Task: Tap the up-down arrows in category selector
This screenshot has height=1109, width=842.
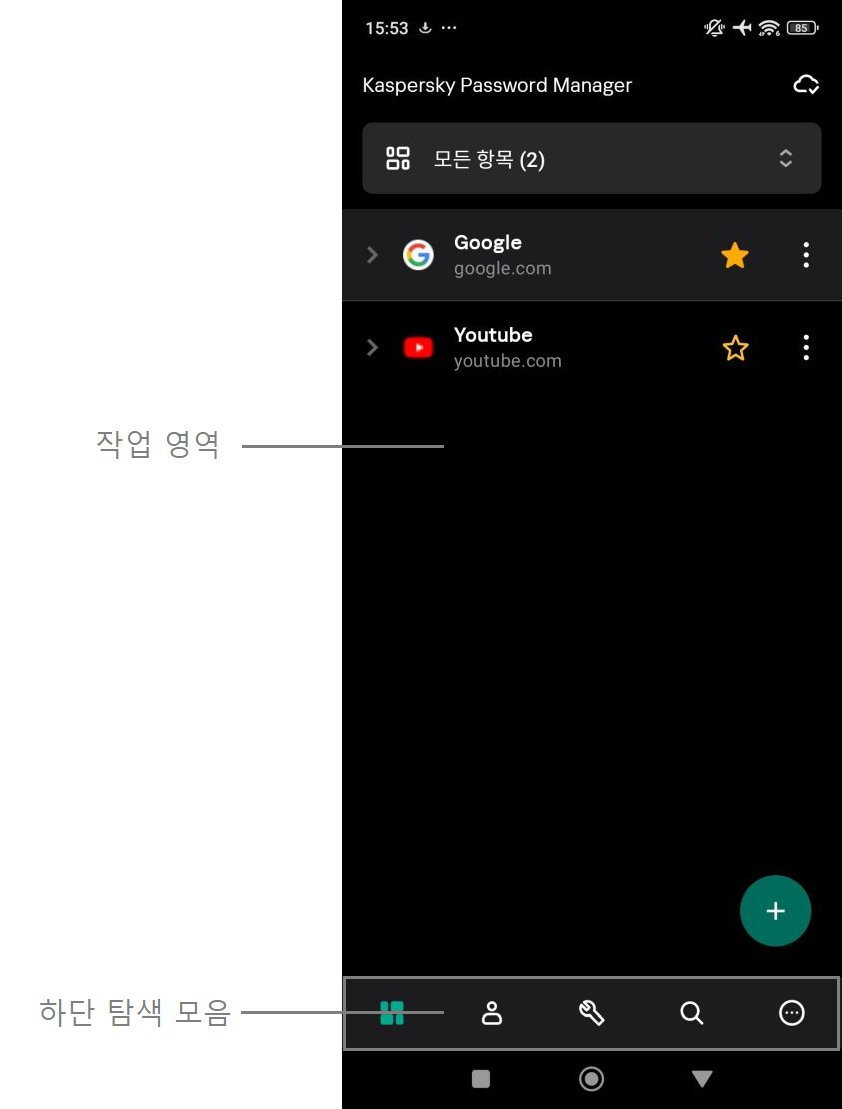Action: coord(785,158)
